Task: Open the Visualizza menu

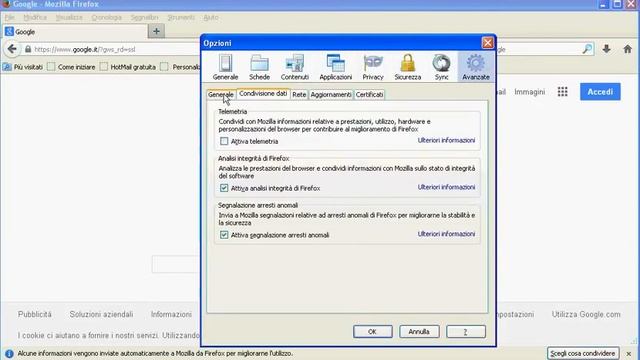Action: click(x=69, y=18)
